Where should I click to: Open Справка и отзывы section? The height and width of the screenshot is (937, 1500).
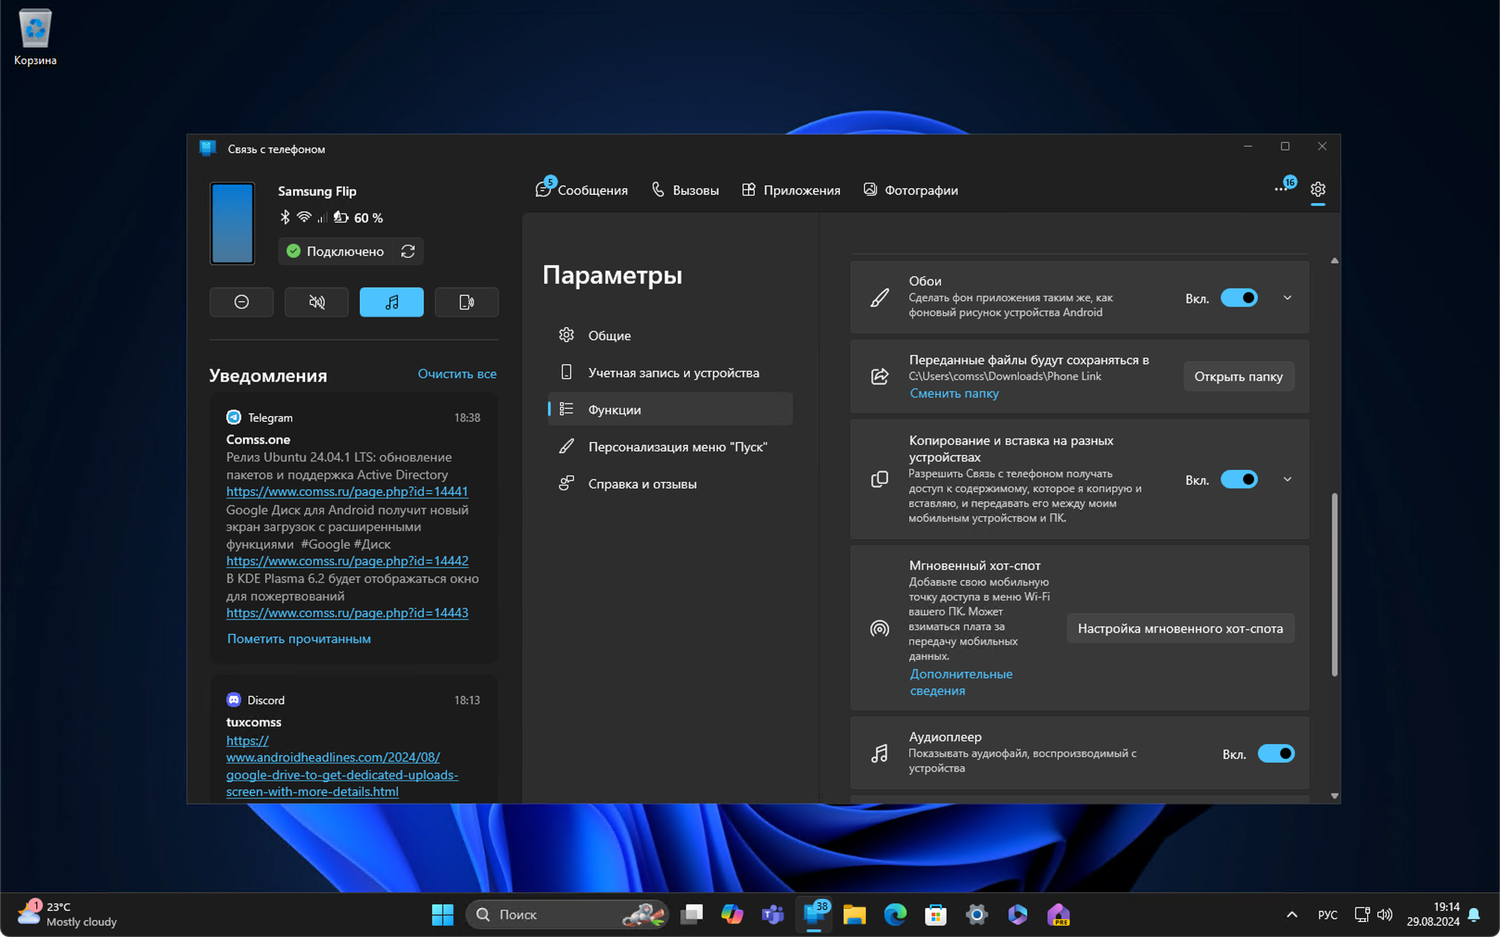click(670, 483)
